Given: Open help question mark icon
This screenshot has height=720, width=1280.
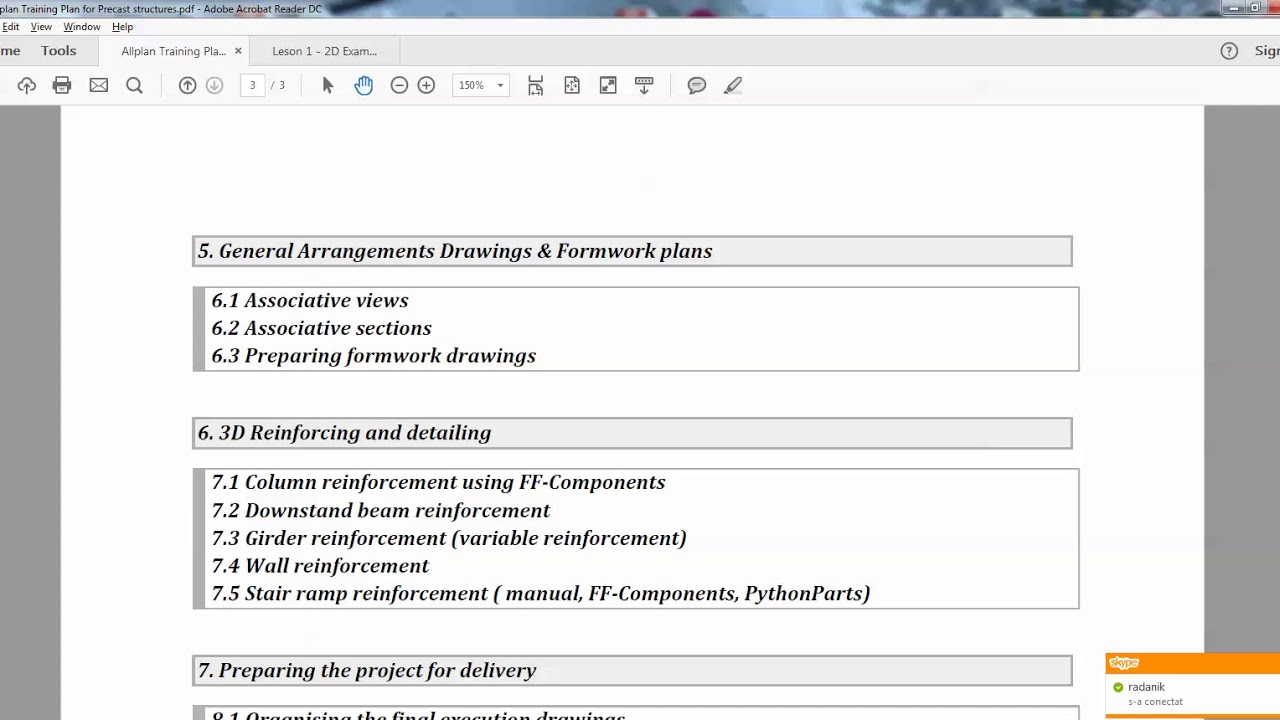Looking at the screenshot, I should click(1229, 51).
